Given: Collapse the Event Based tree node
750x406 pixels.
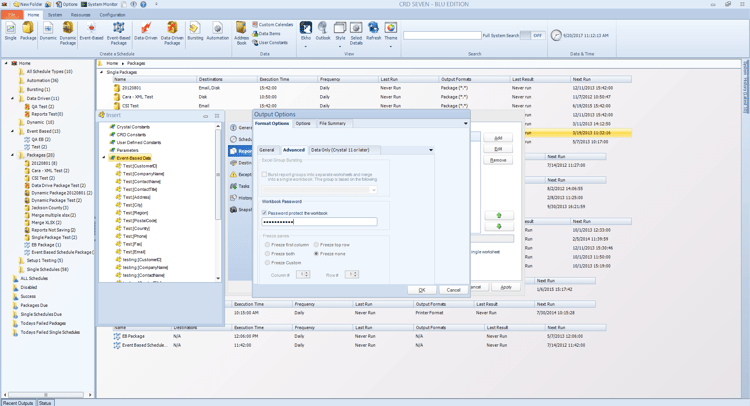Looking at the screenshot, I should point(12,131).
